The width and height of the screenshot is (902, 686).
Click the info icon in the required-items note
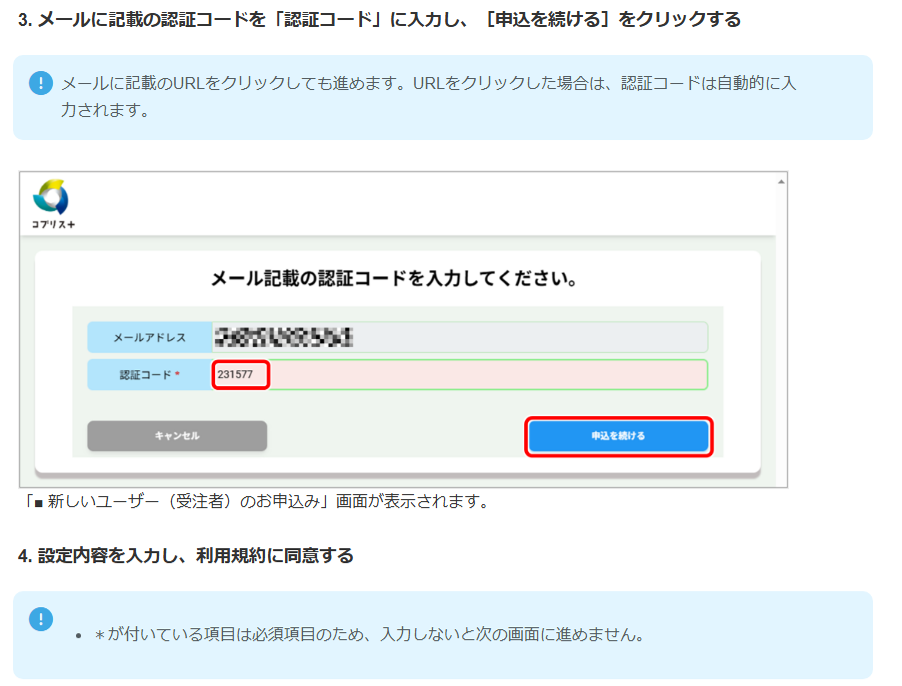coord(41,619)
